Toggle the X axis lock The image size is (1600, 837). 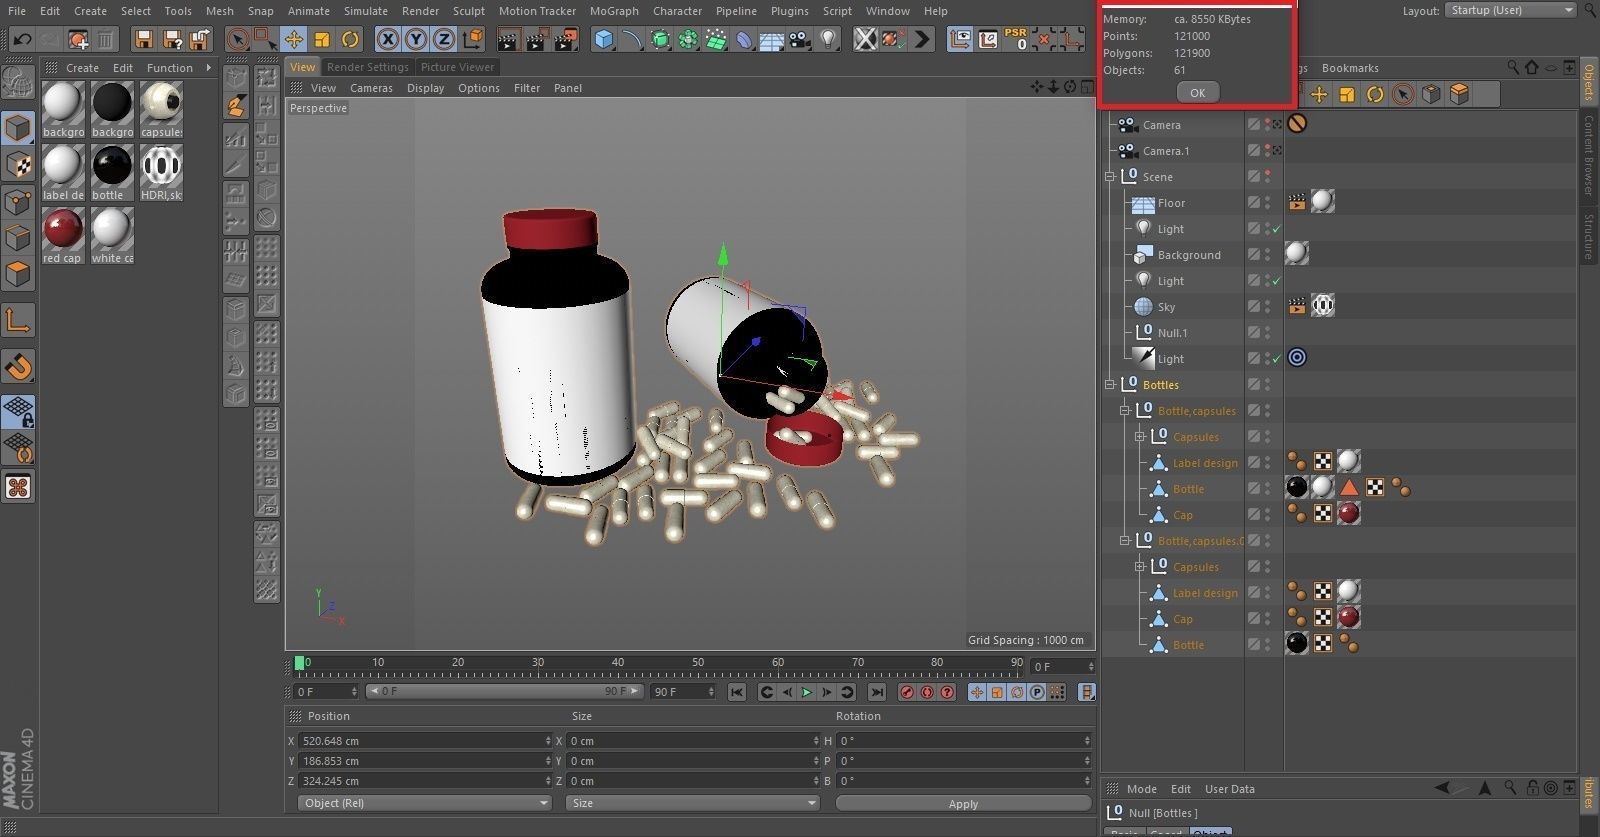click(388, 39)
